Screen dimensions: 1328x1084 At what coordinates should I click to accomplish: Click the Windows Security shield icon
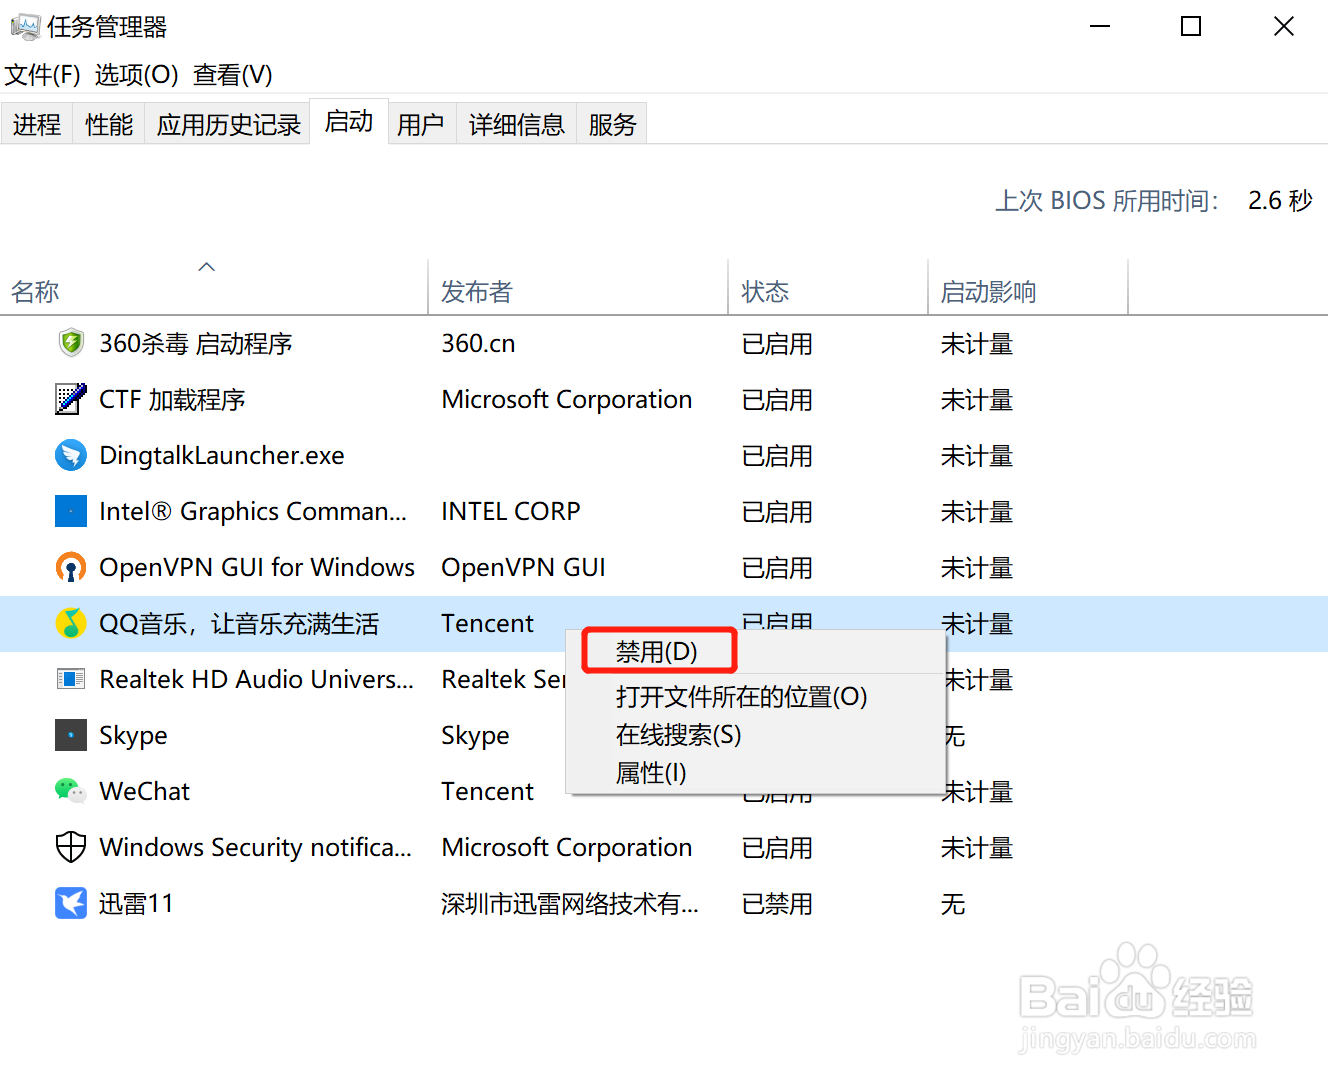pos(71,847)
